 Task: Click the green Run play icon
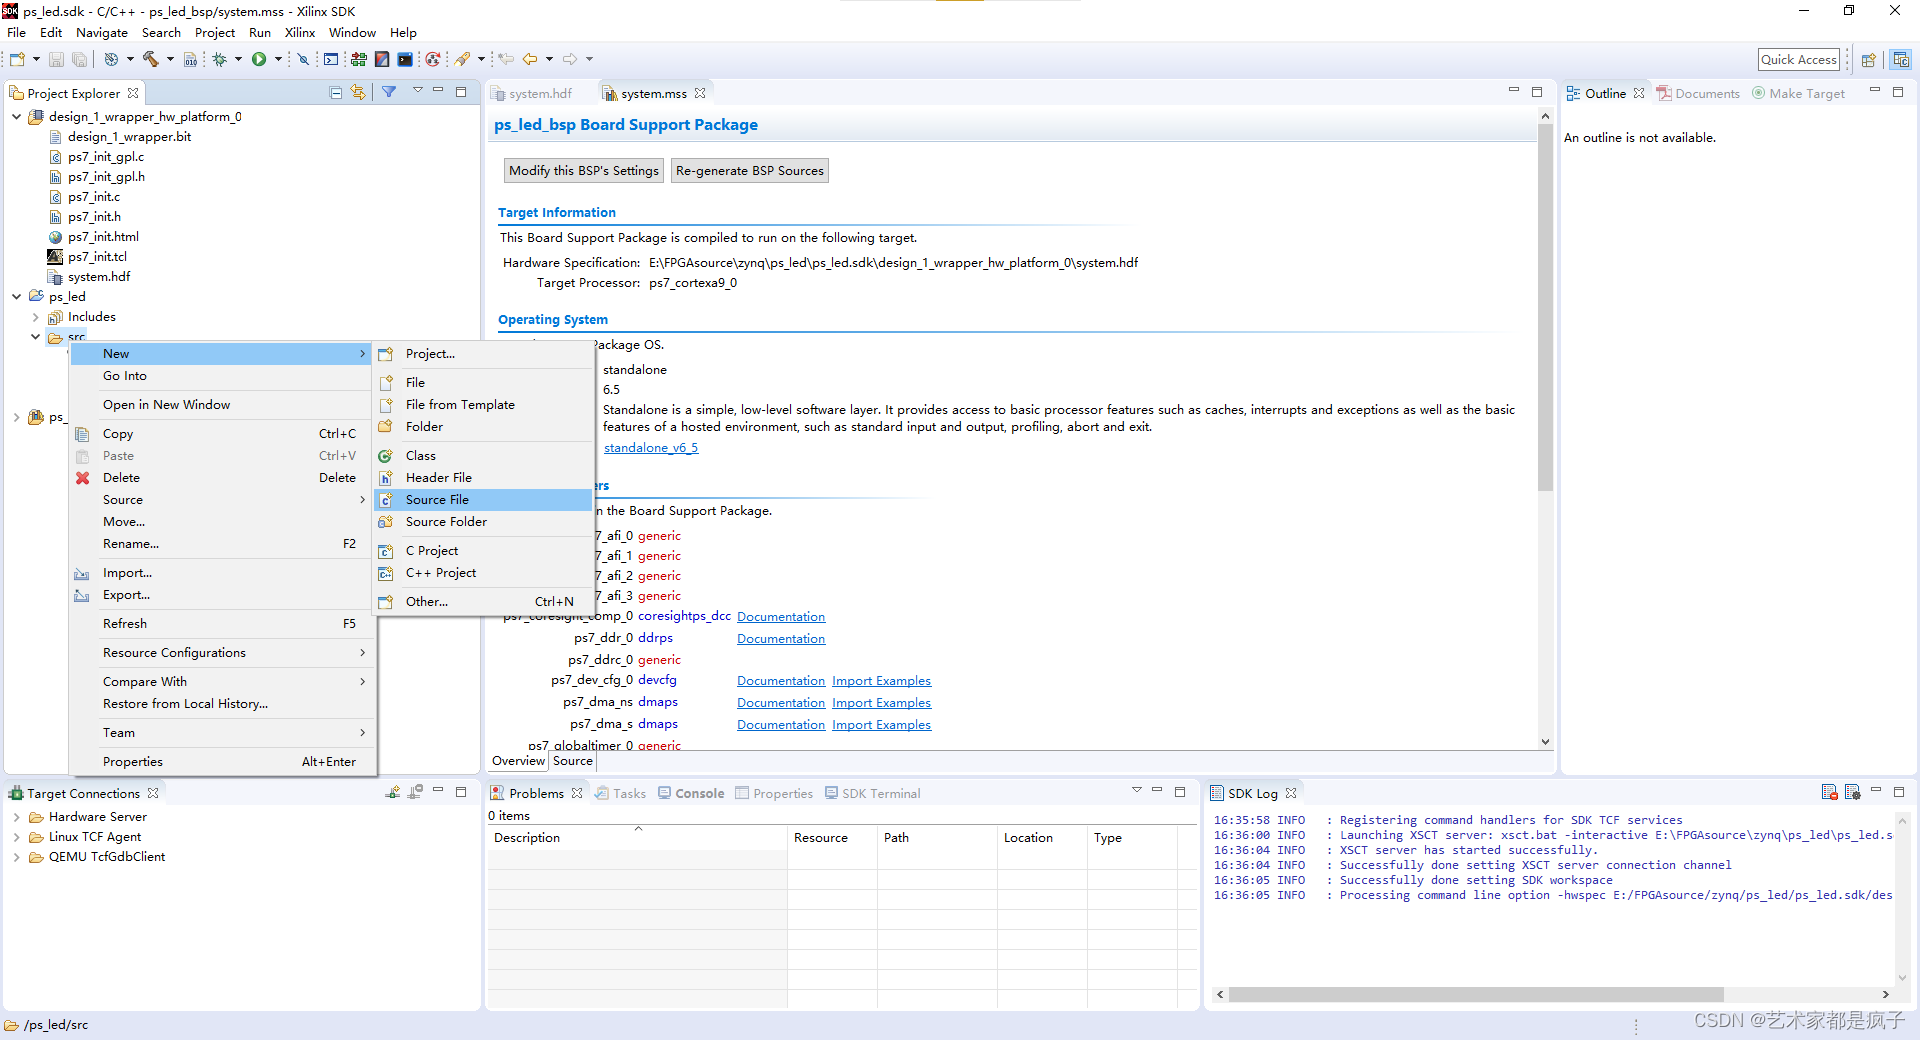pos(259,59)
